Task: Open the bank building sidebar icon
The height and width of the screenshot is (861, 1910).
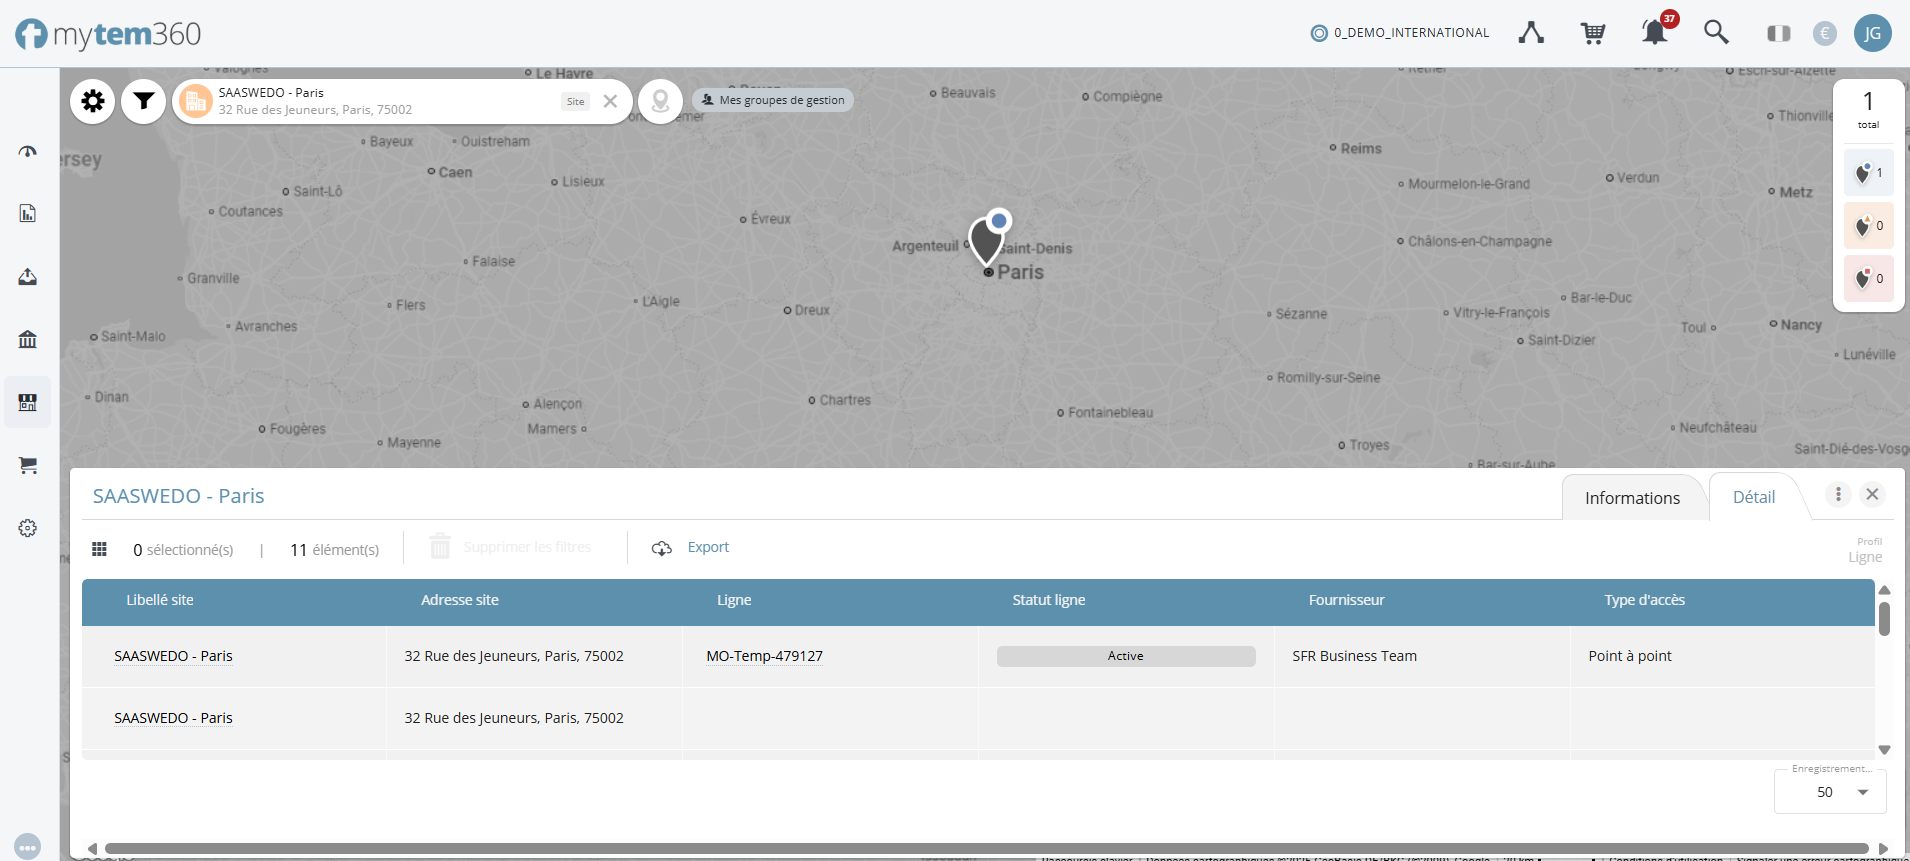Action: (28, 339)
